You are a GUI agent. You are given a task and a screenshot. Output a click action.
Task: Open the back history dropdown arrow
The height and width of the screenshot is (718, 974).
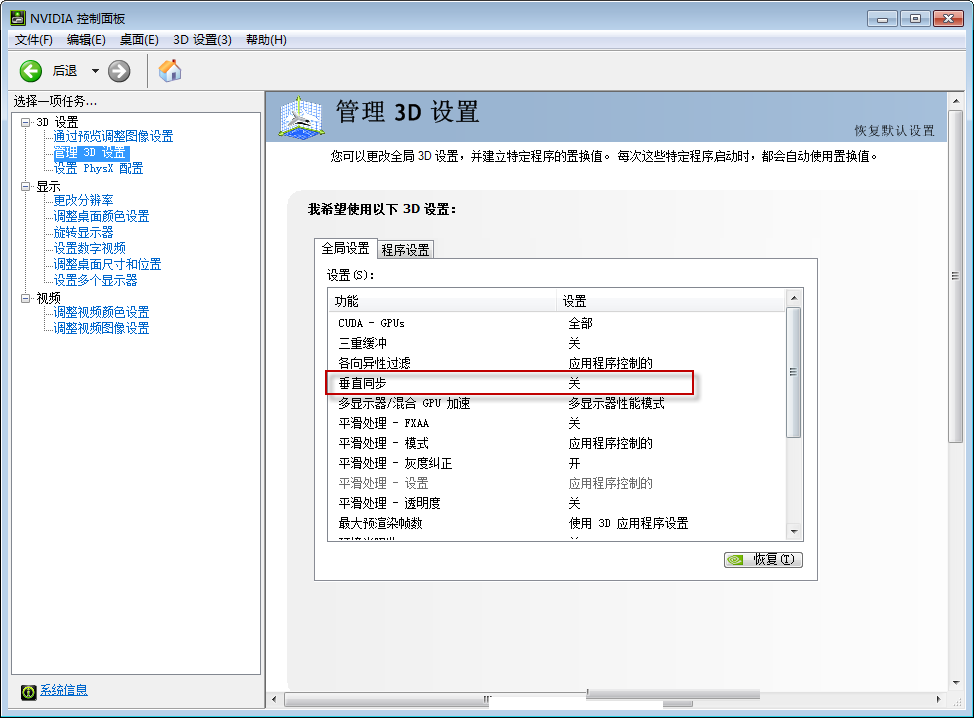coord(95,71)
